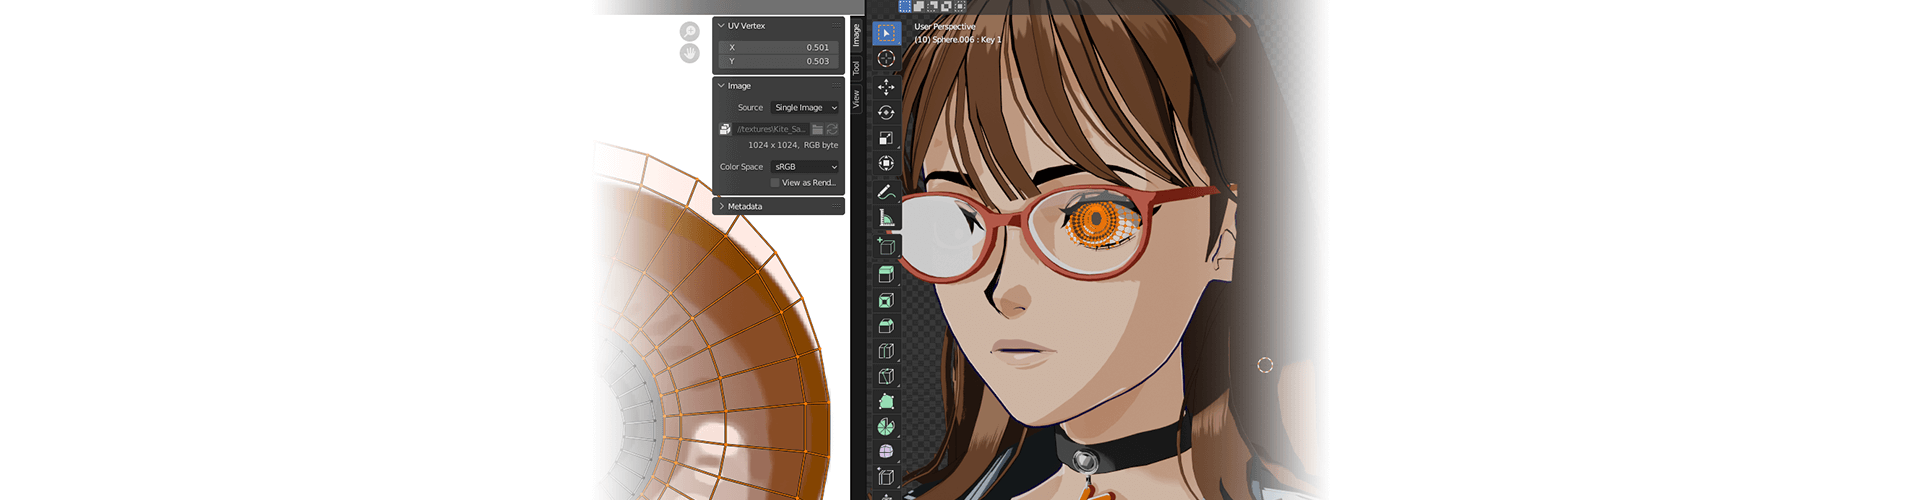The height and width of the screenshot is (500, 1920).
Task: Open the Color Space sRGB dropdown
Action: click(805, 167)
